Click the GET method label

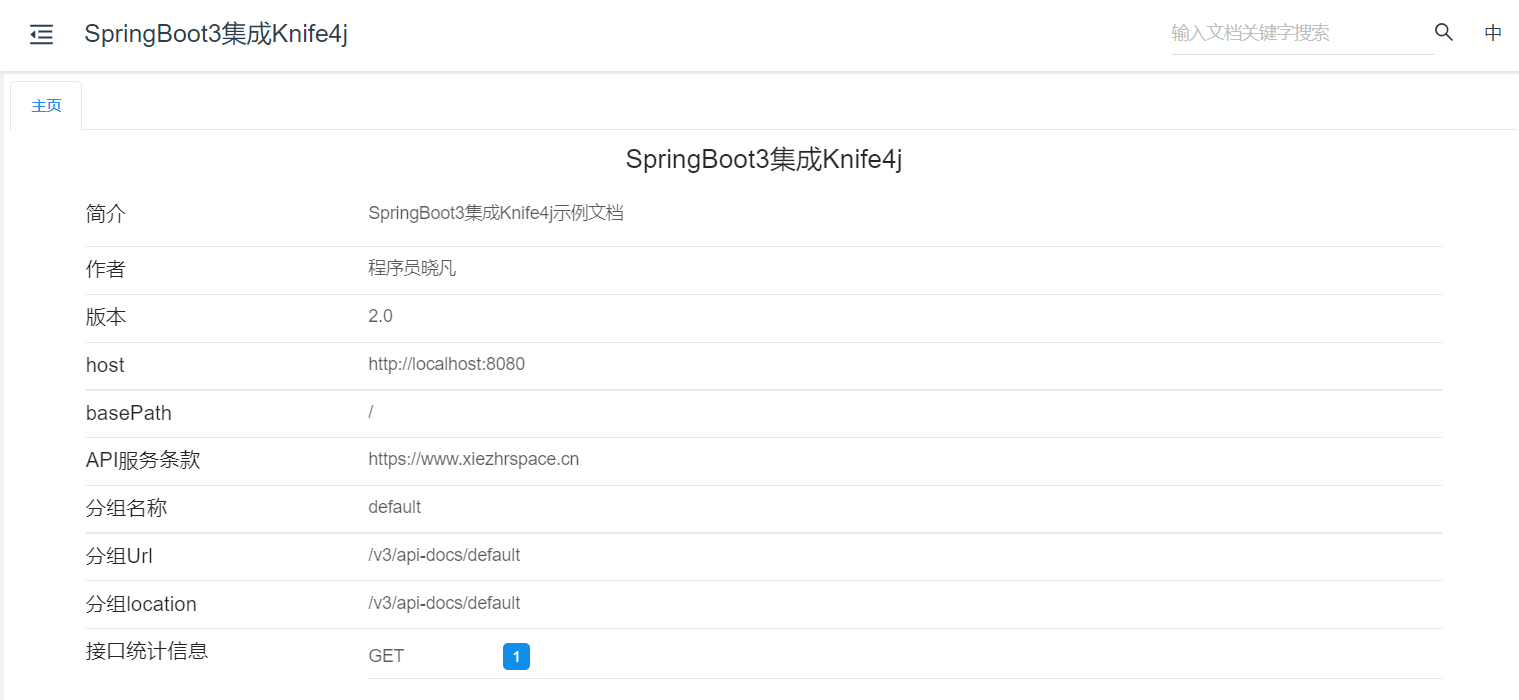coord(386,656)
